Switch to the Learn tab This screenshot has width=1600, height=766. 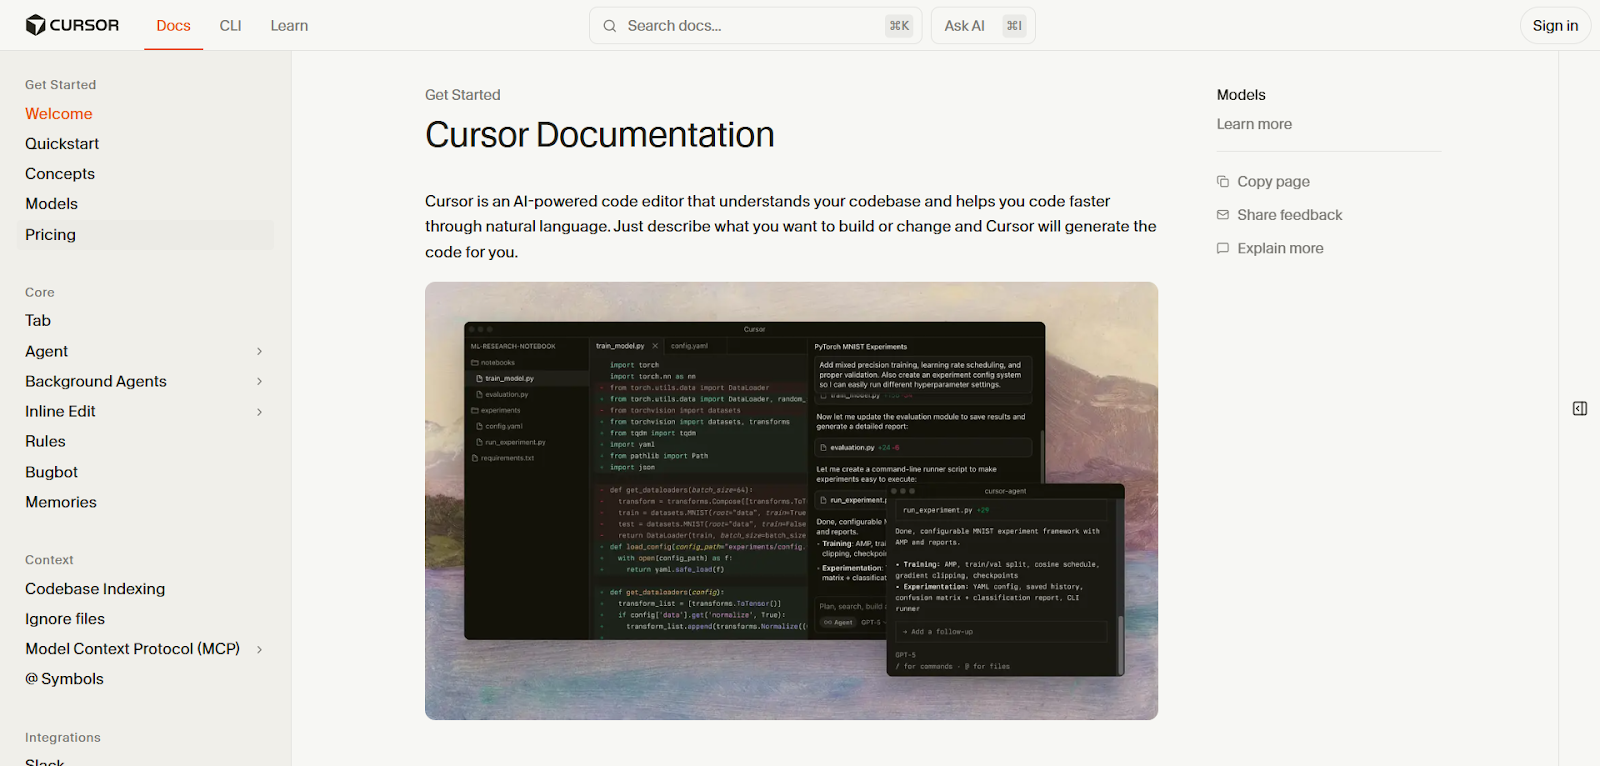click(289, 26)
